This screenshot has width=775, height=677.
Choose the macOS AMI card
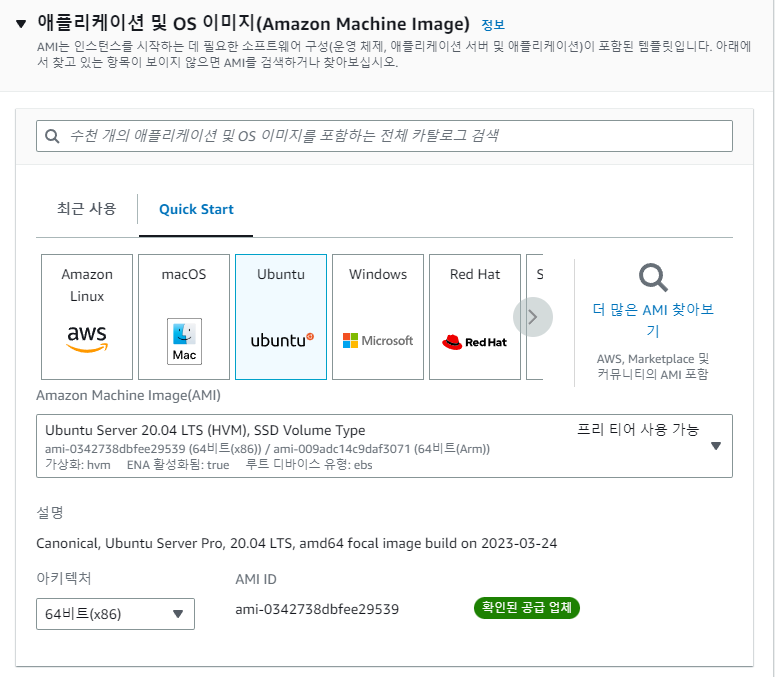tap(184, 317)
